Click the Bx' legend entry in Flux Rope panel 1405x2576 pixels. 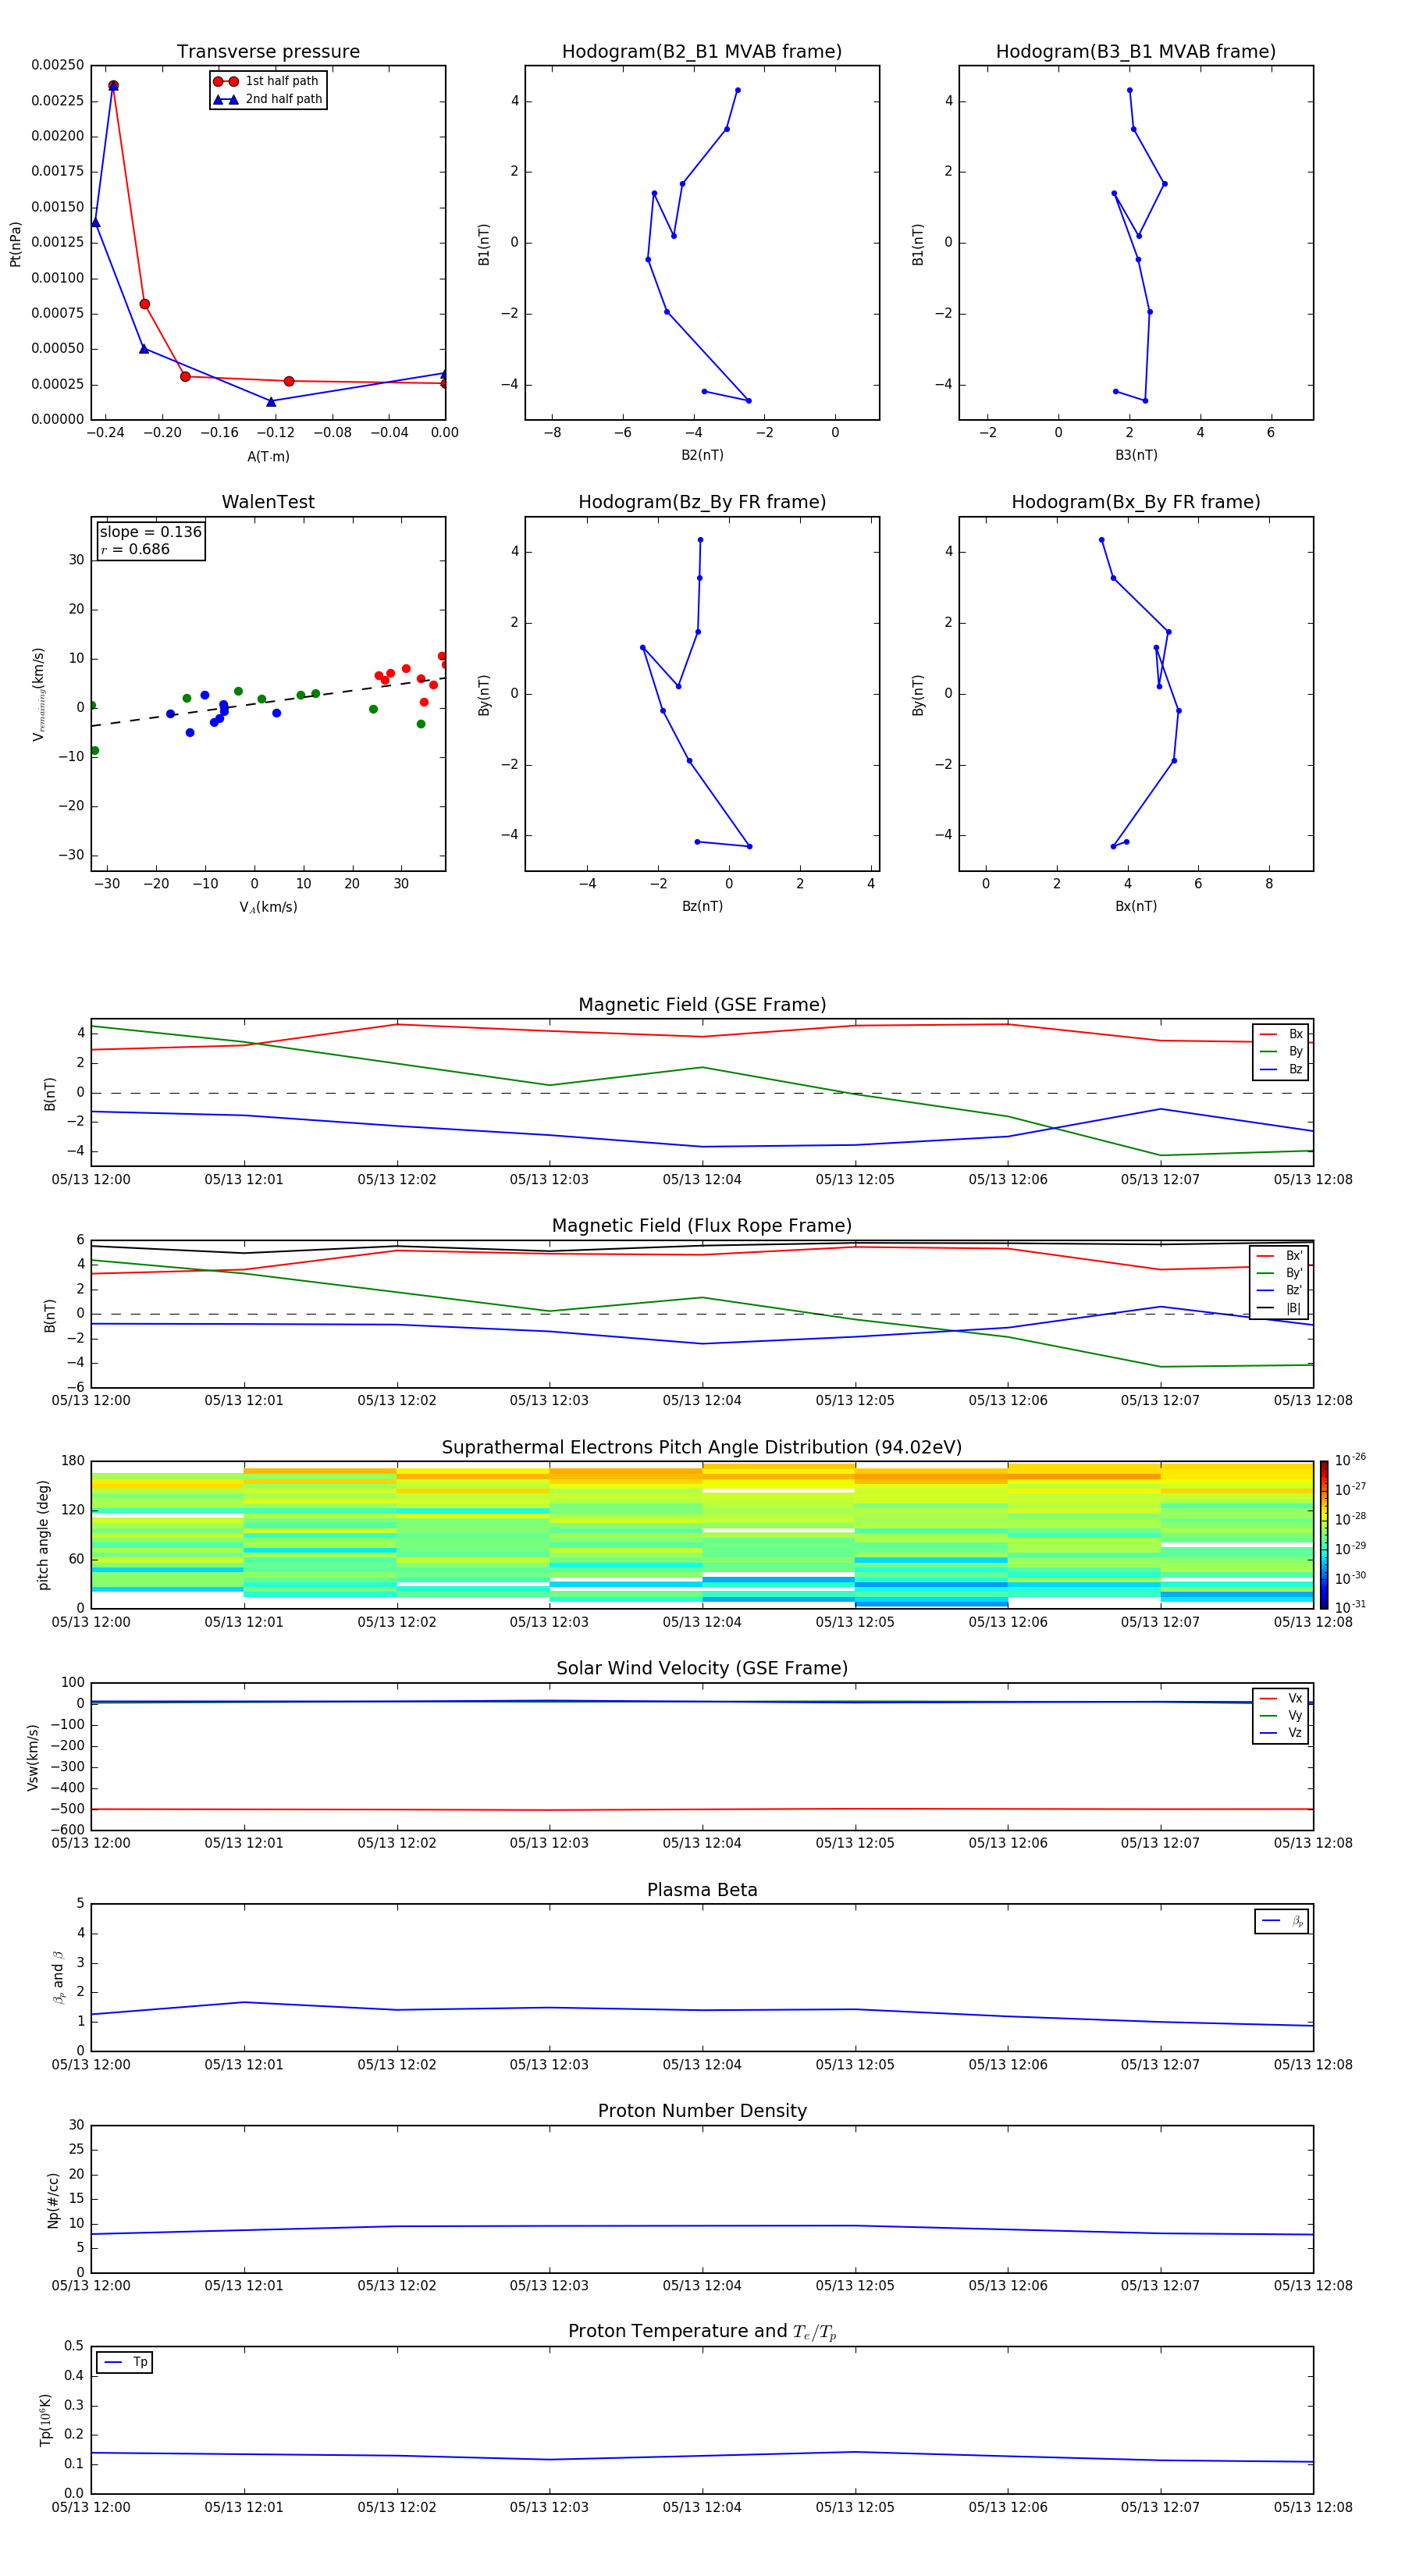coord(1279,1256)
